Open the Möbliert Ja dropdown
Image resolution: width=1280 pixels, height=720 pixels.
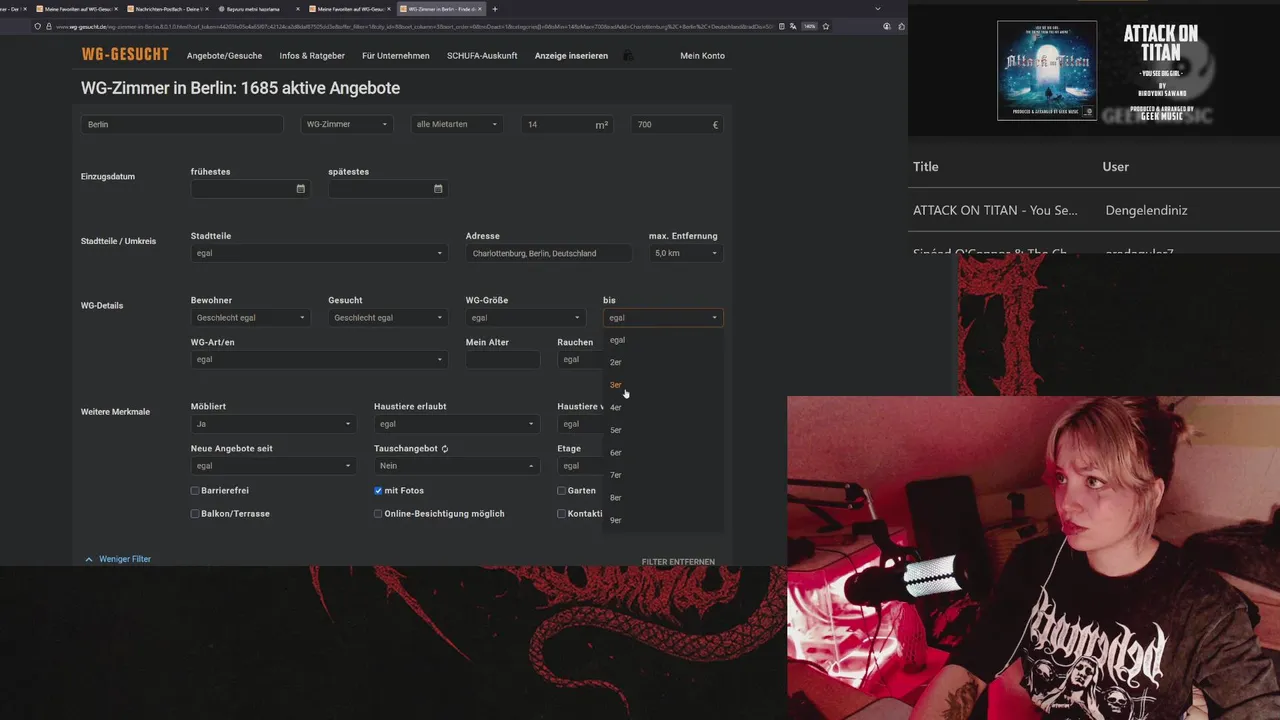click(273, 424)
